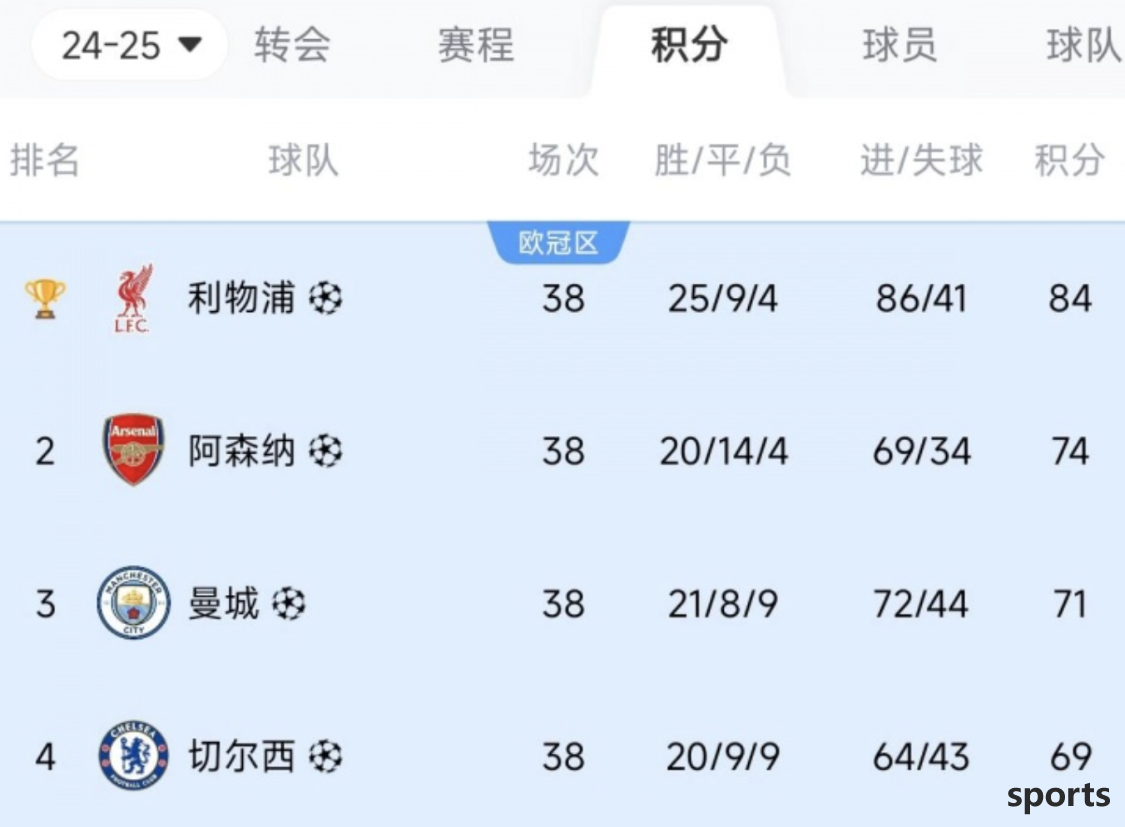The image size is (1125, 827).
Task: Click the 进/失球 column header
Action: coord(922,159)
